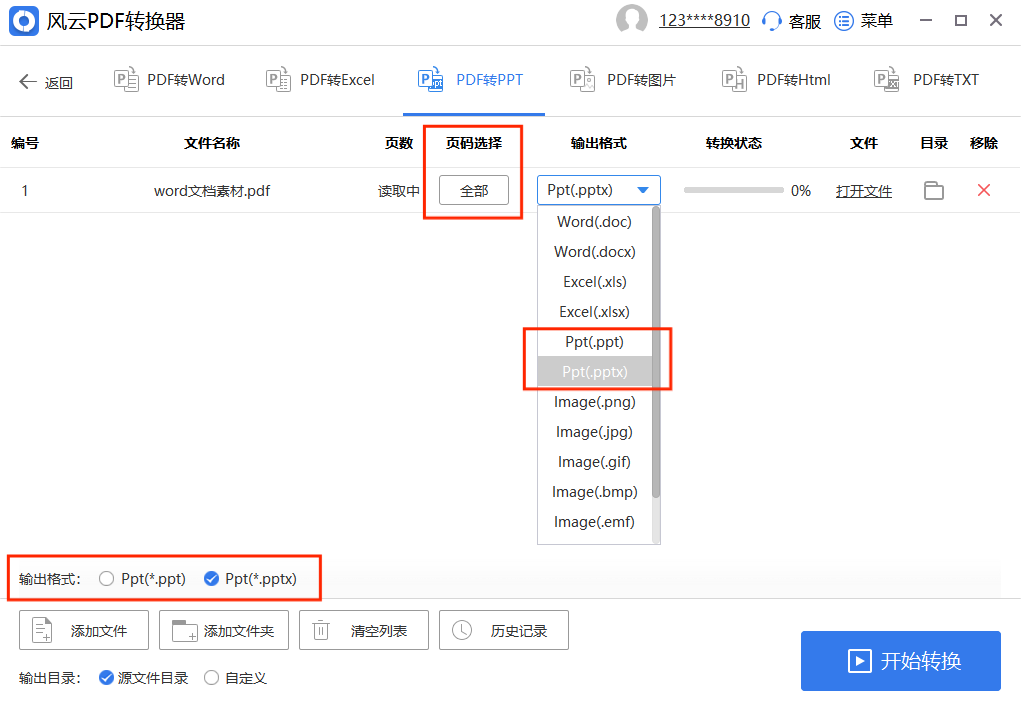Screen dimensions: 1021x708
Task: Click the PDF转Html tab icon
Action: click(734, 79)
